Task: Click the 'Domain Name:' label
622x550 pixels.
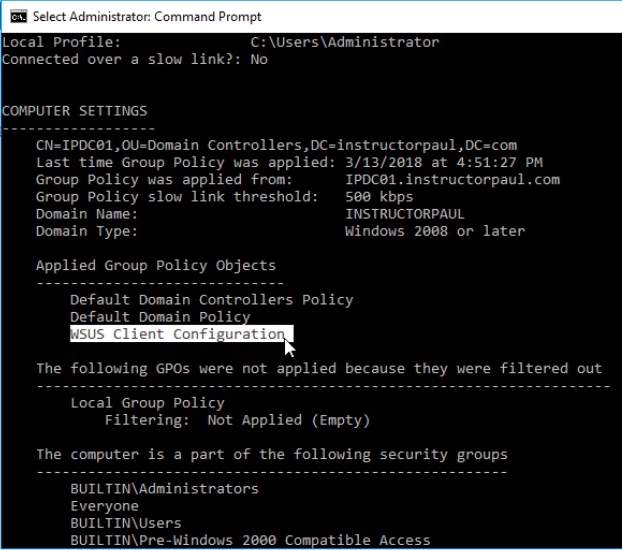Action: [87, 214]
